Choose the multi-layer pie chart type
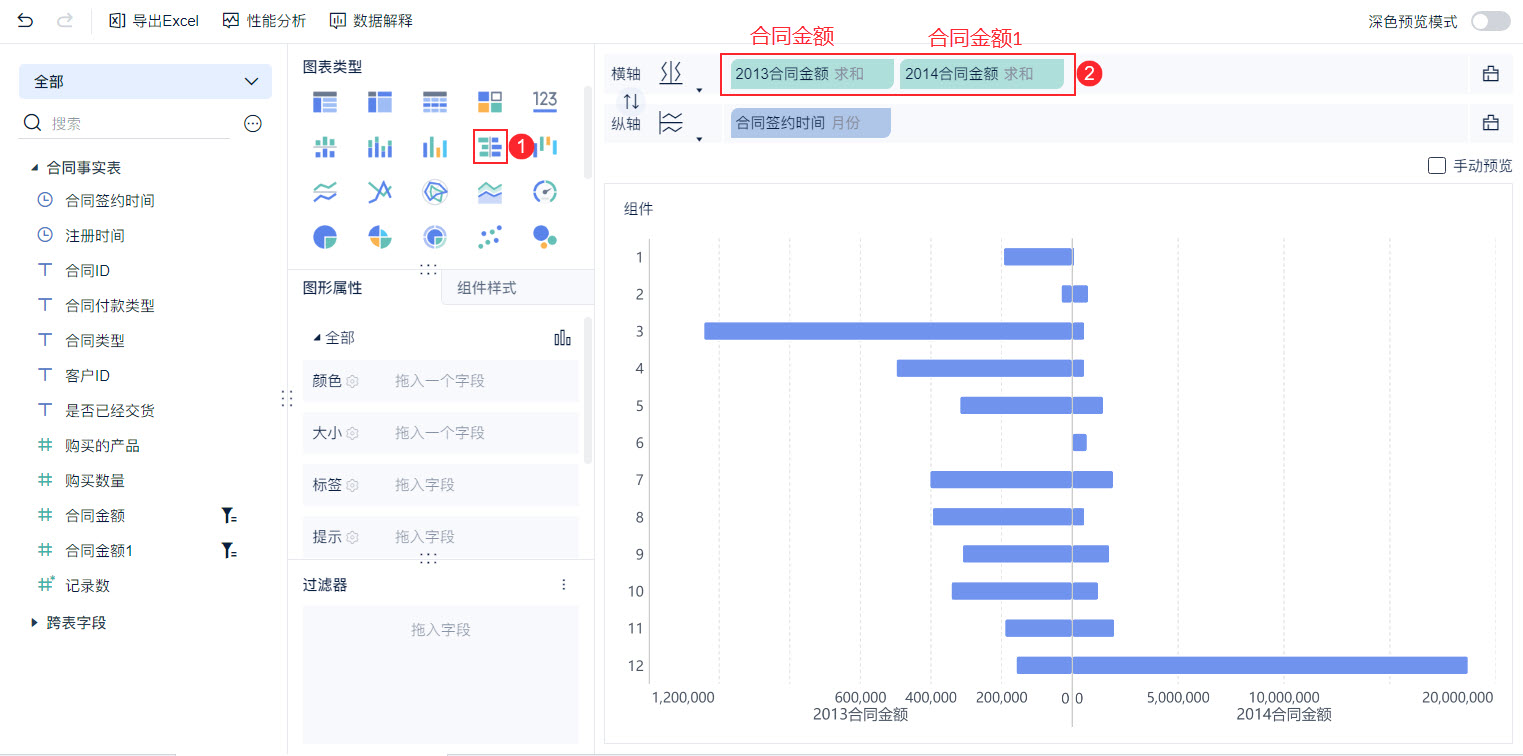 [435, 237]
